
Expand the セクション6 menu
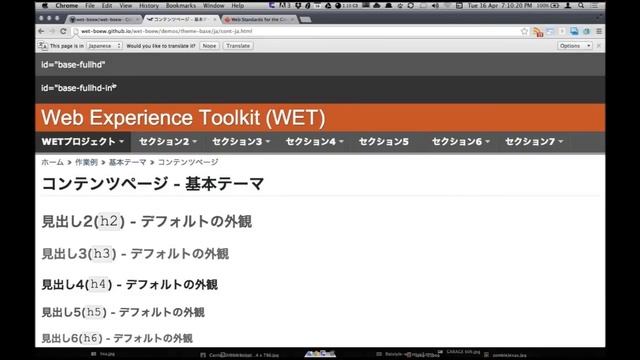coord(461,142)
